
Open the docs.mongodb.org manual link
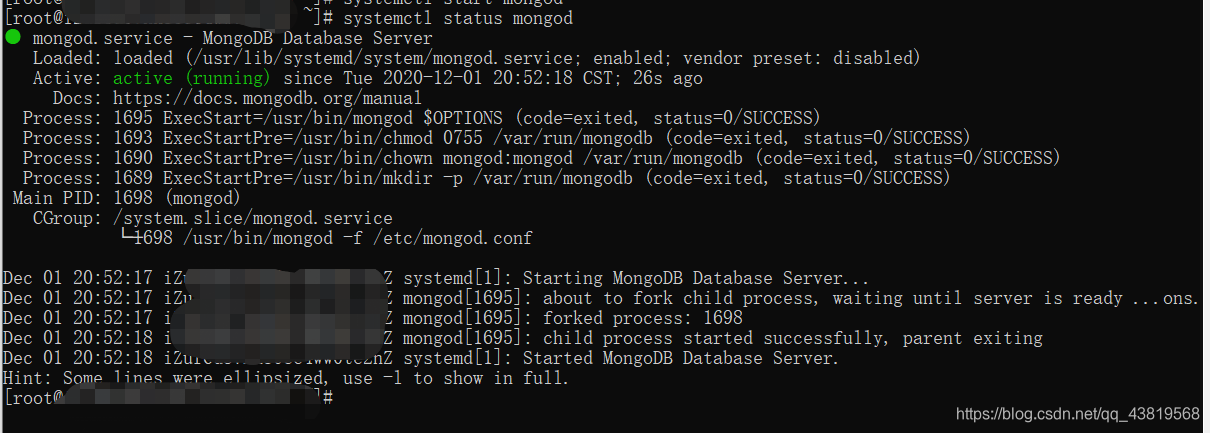(267, 98)
